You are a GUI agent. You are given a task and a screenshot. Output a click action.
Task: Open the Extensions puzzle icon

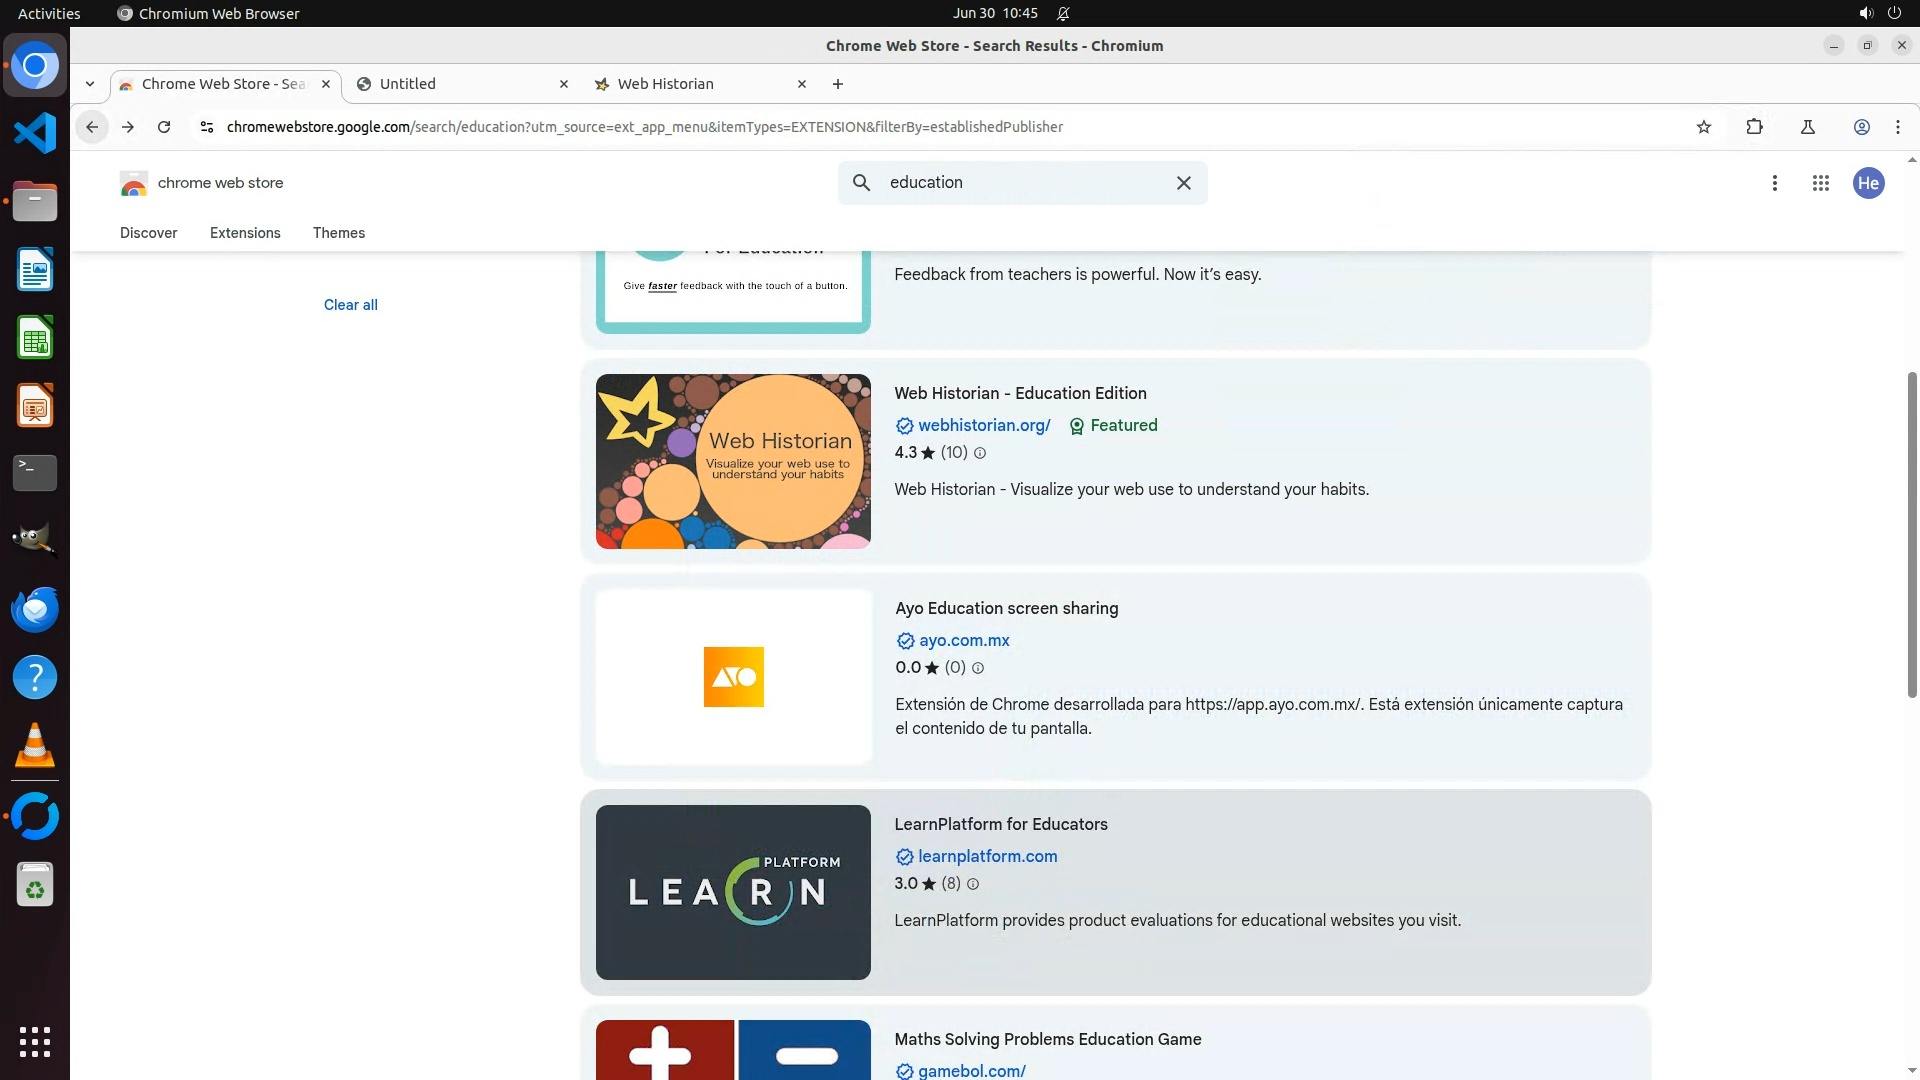pos(1754,127)
